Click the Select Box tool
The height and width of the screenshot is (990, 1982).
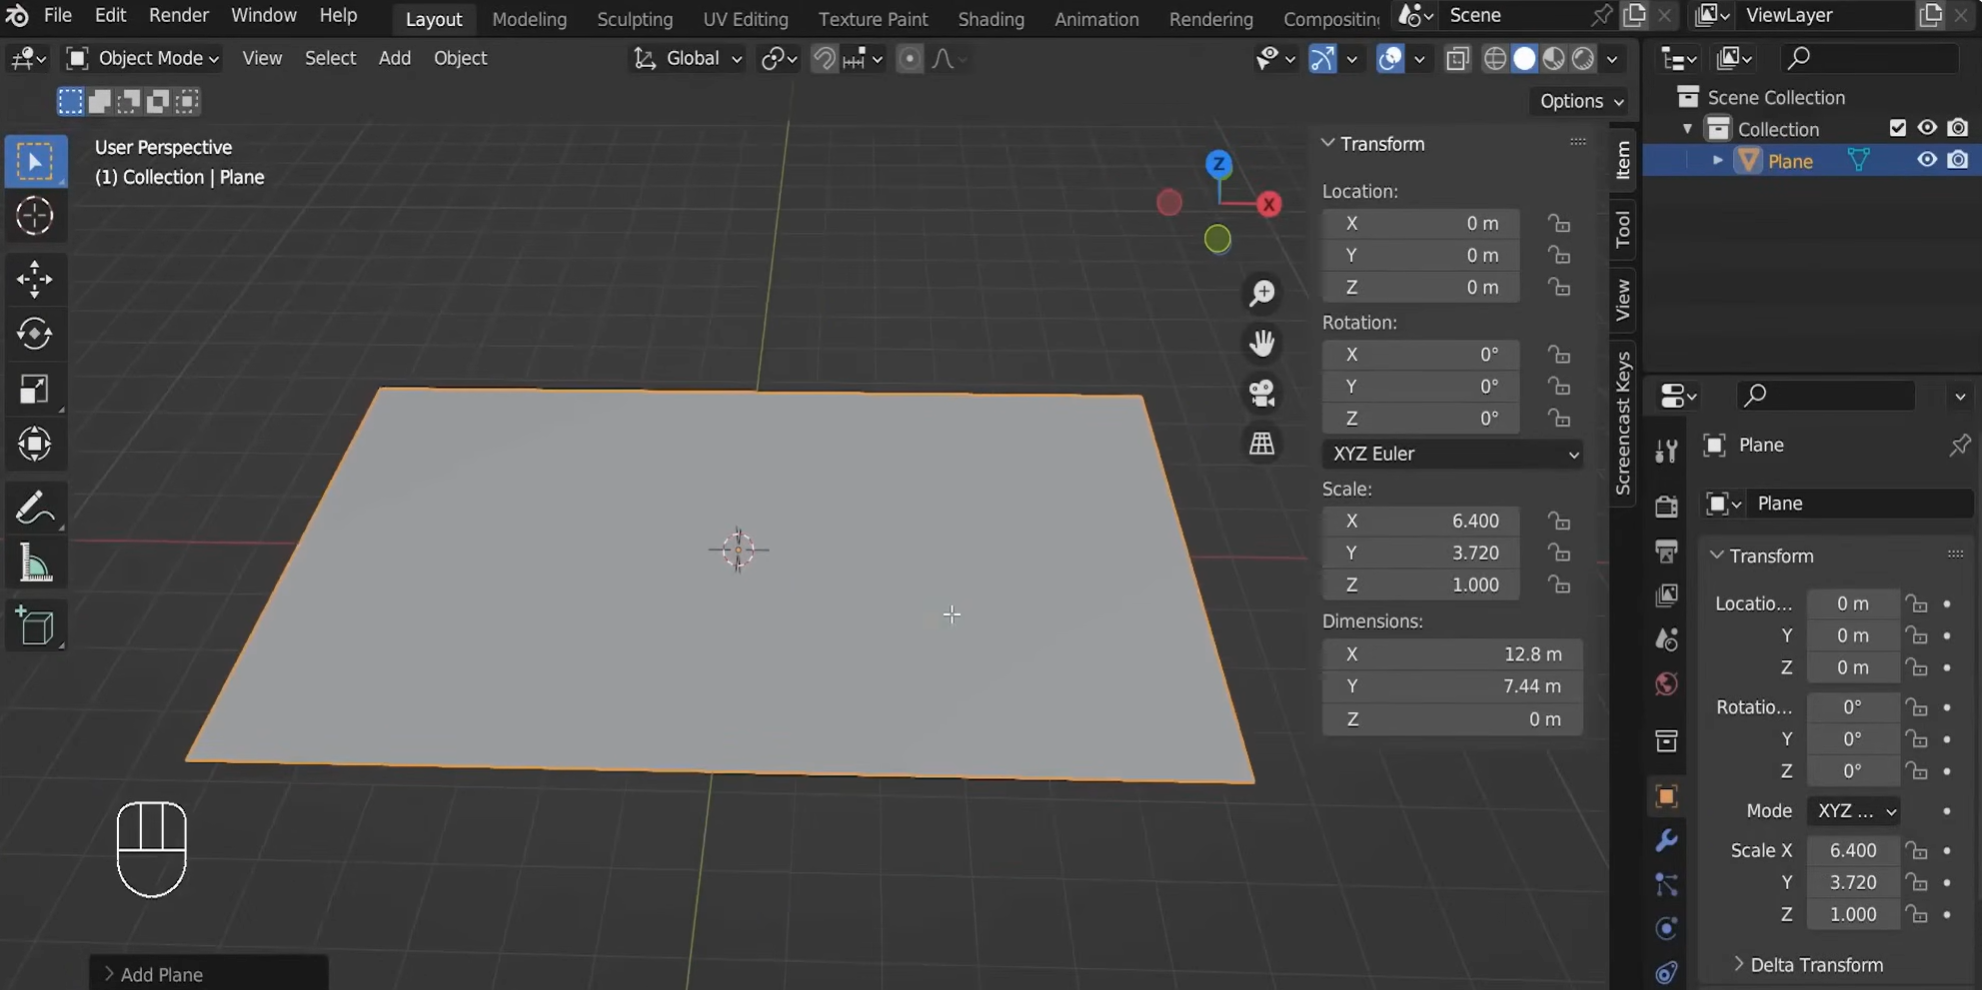click(x=35, y=161)
